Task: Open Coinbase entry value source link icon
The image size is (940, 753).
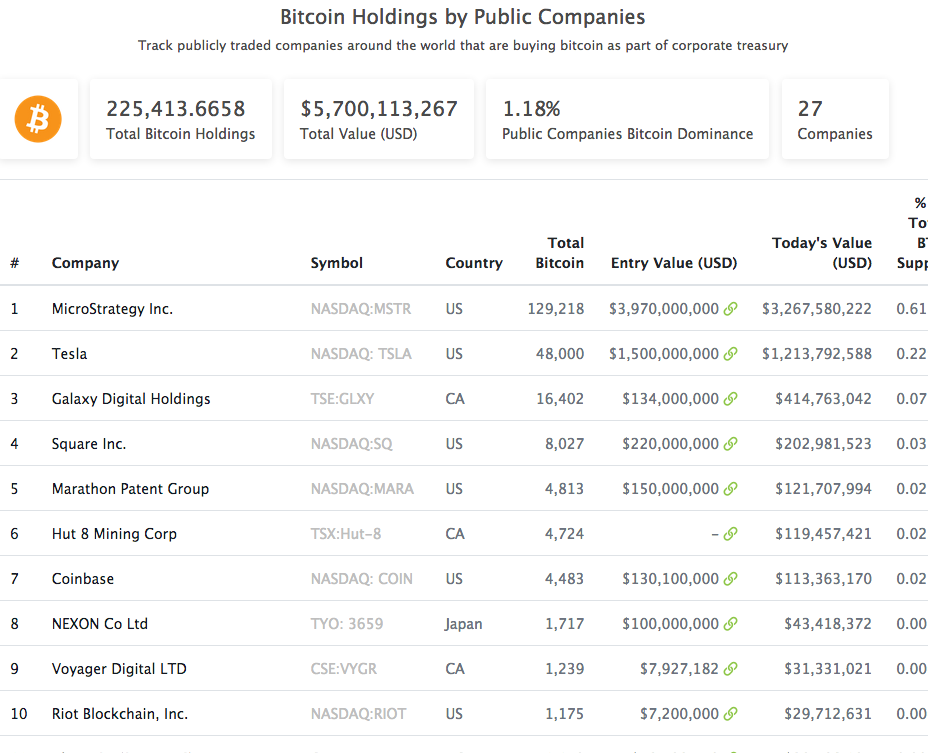Action: coord(730,579)
